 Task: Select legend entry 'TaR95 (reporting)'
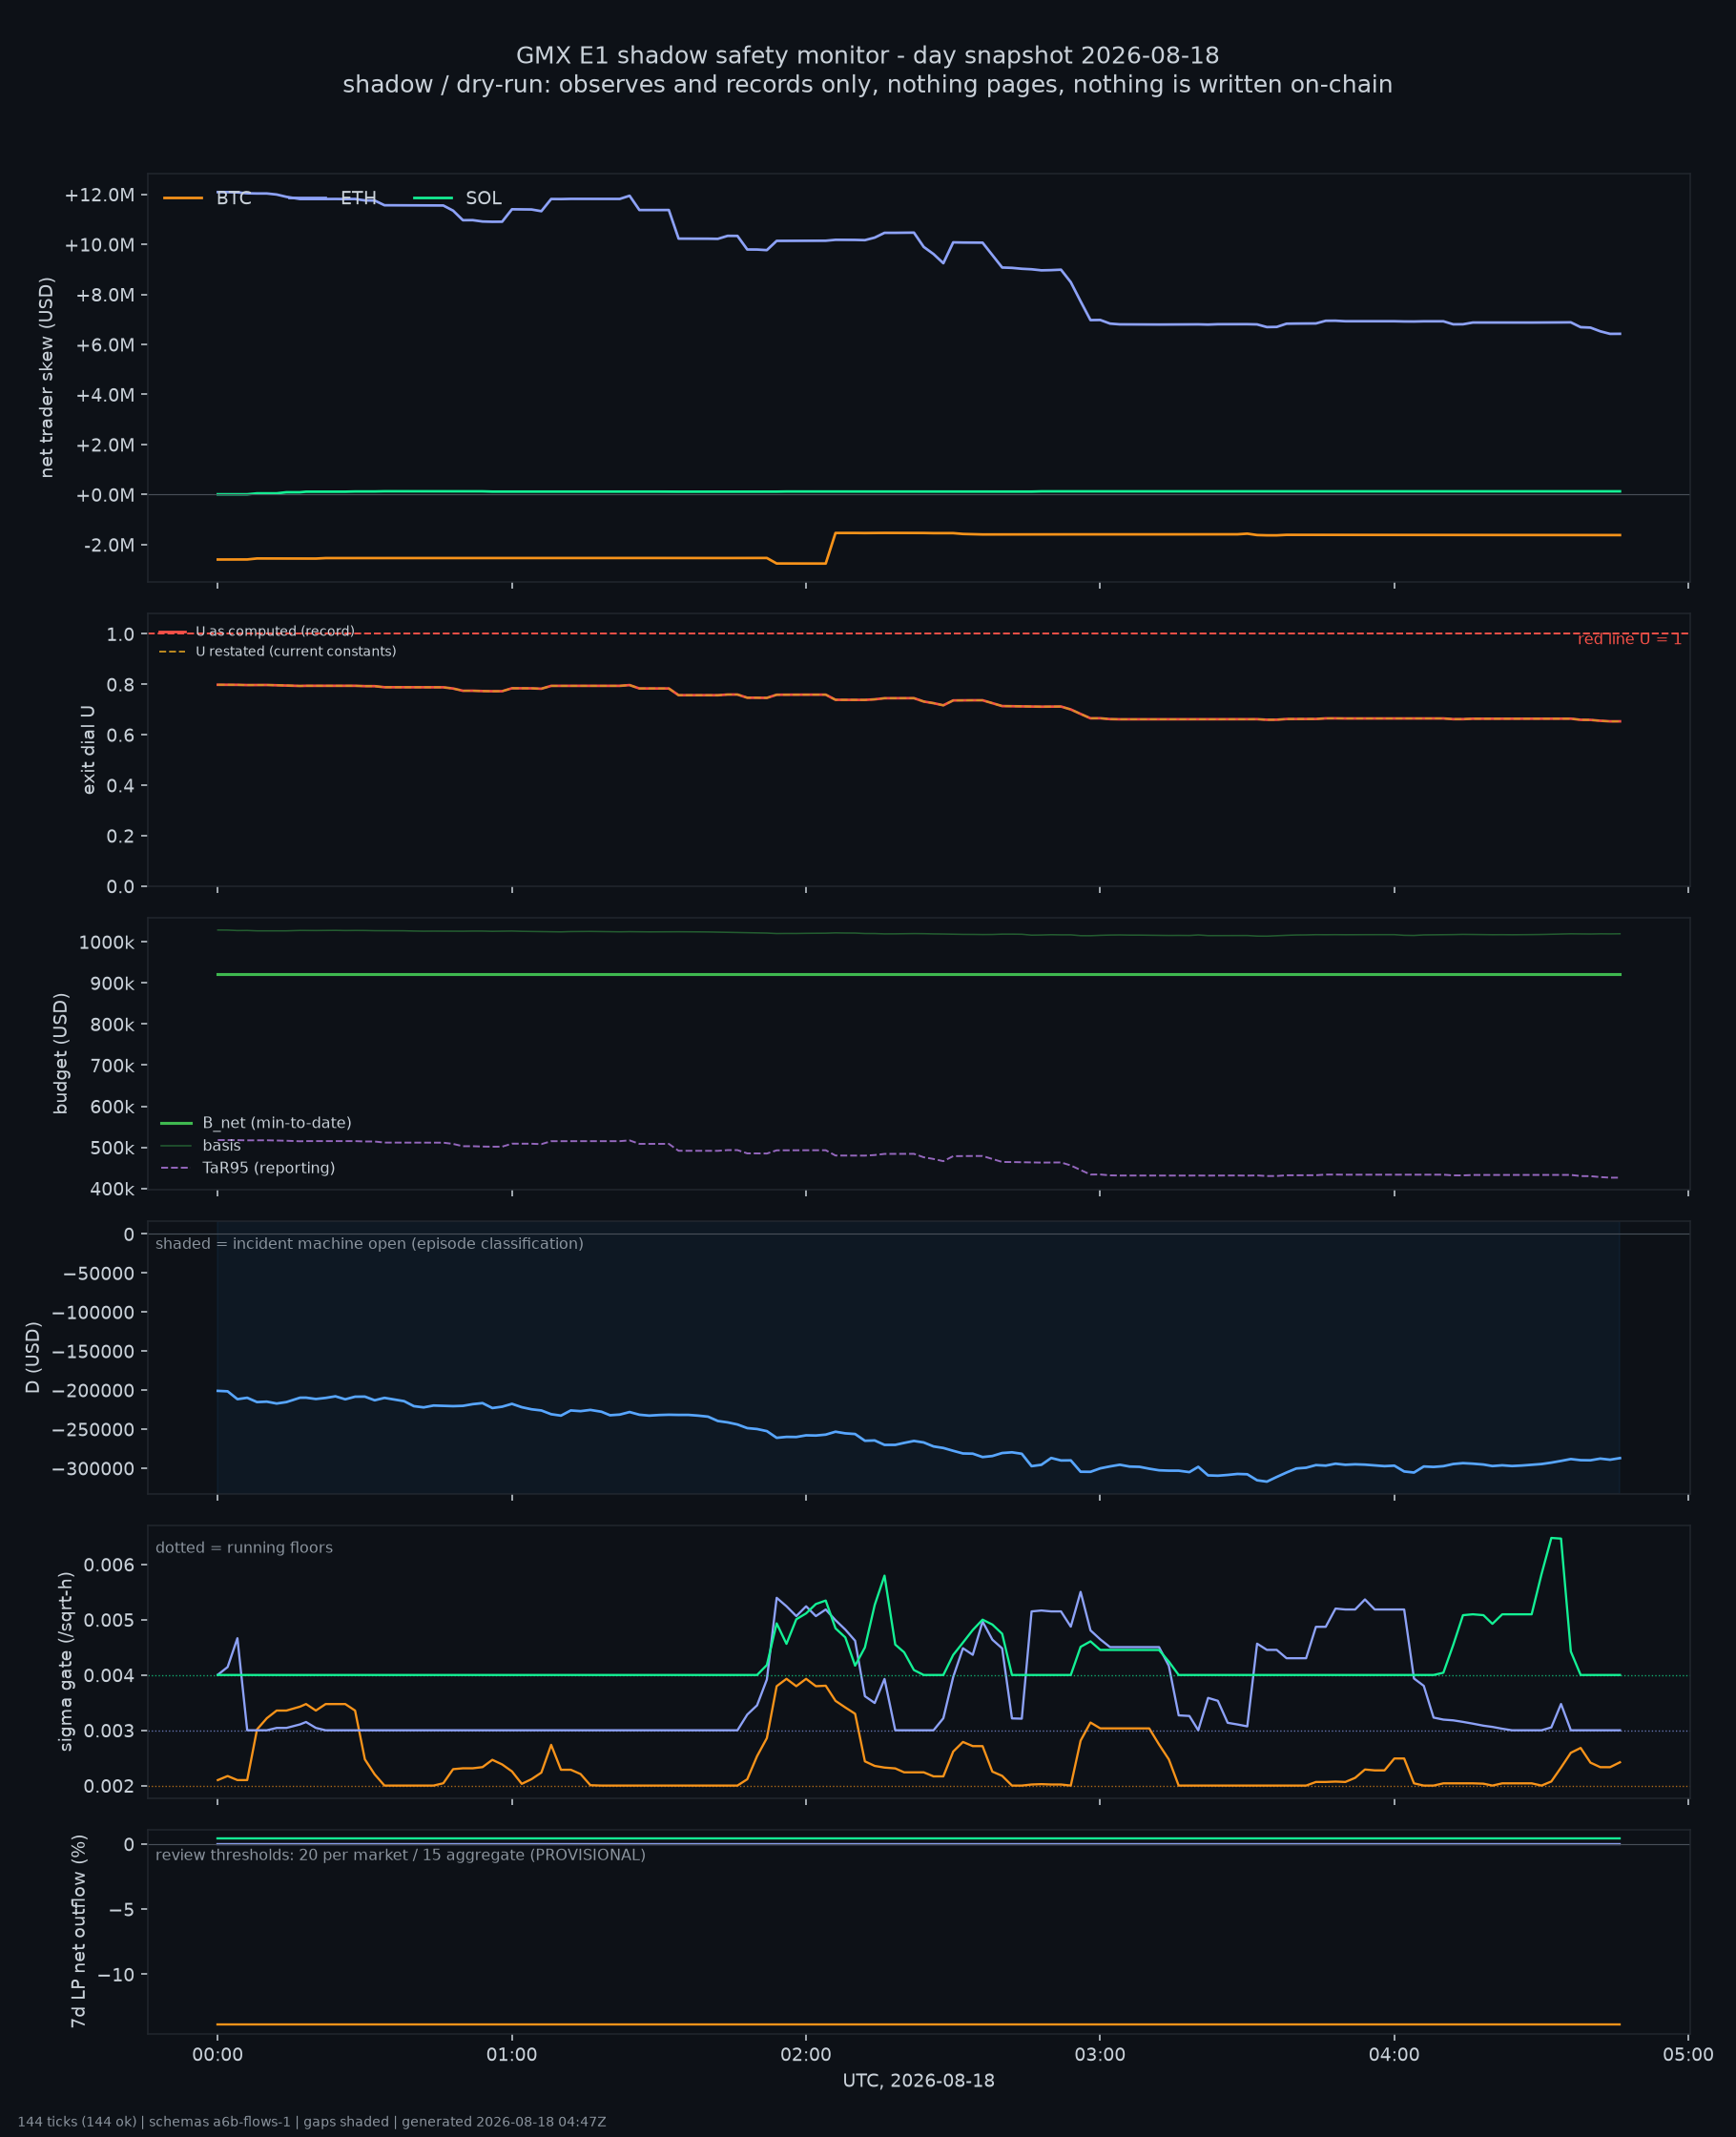(x=269, y=1168)
